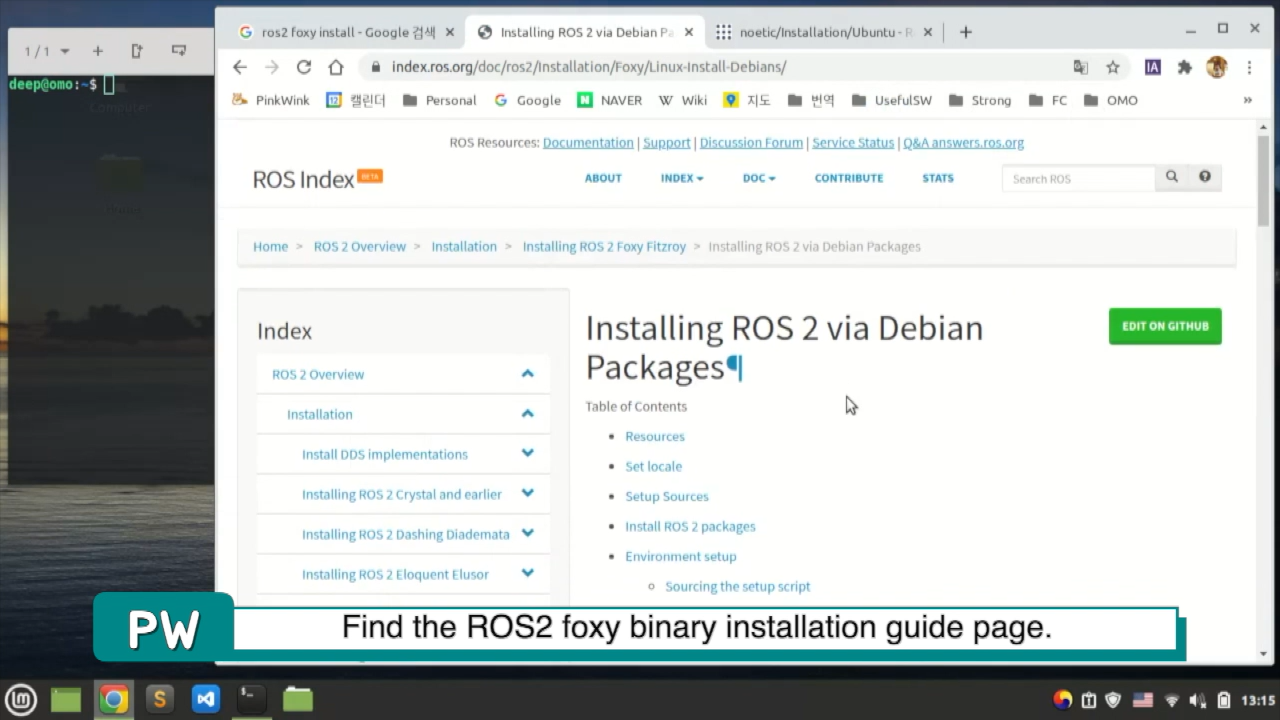Open the INDEX dropdown menu
The height and width of the screenshot is (720, 1280).
click(x=682, y=178)
